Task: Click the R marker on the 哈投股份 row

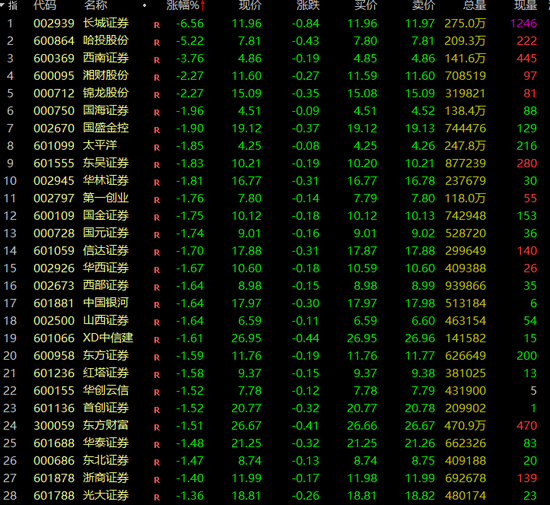Action: coord(157,43)
